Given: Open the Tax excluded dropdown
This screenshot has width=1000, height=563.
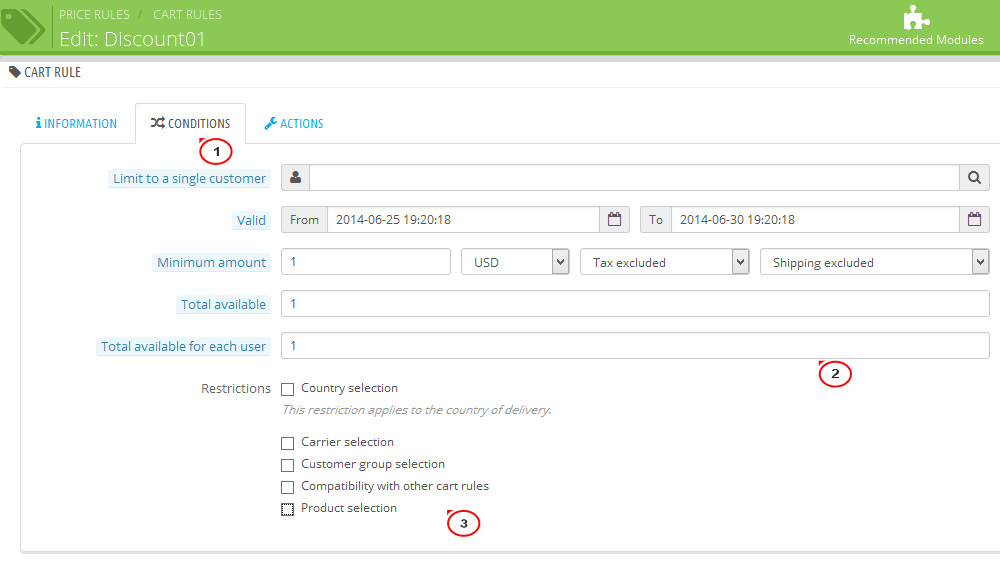Looking at the screenshot, I should click(664, 262).
